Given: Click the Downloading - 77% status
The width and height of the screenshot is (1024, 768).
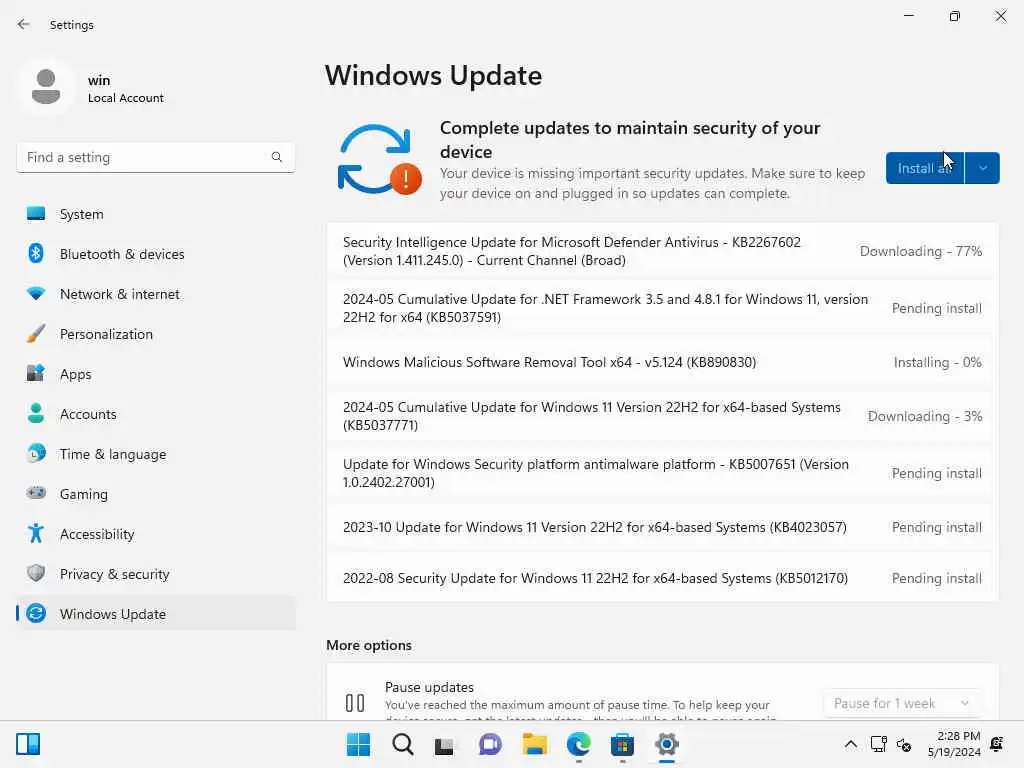Looking at the screenshot, I should point(921,251).
